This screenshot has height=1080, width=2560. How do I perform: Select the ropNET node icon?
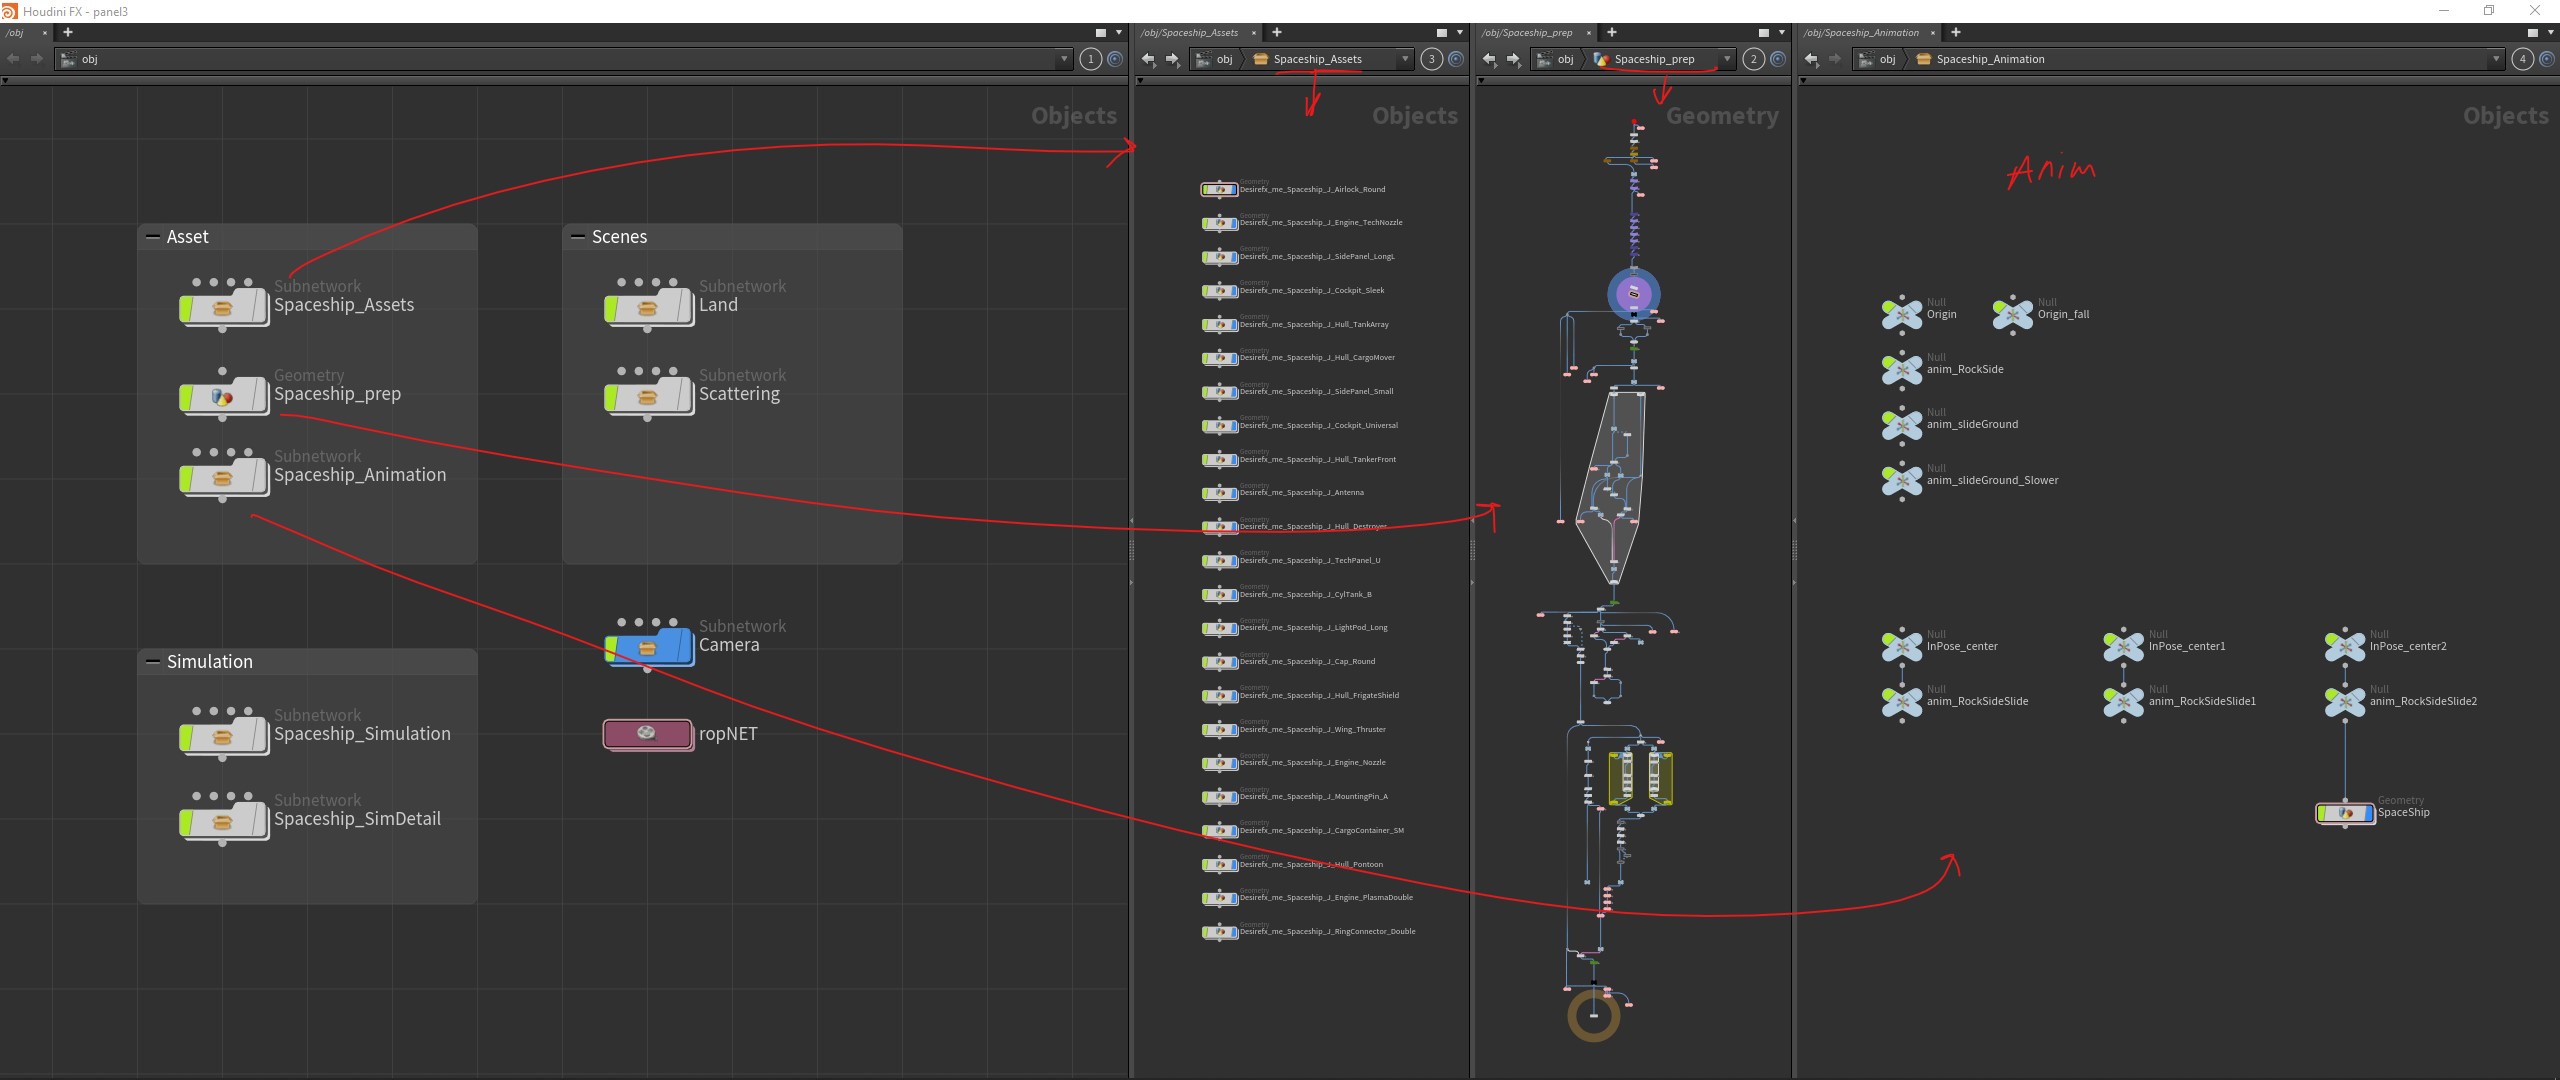click(x=648, y=734)
